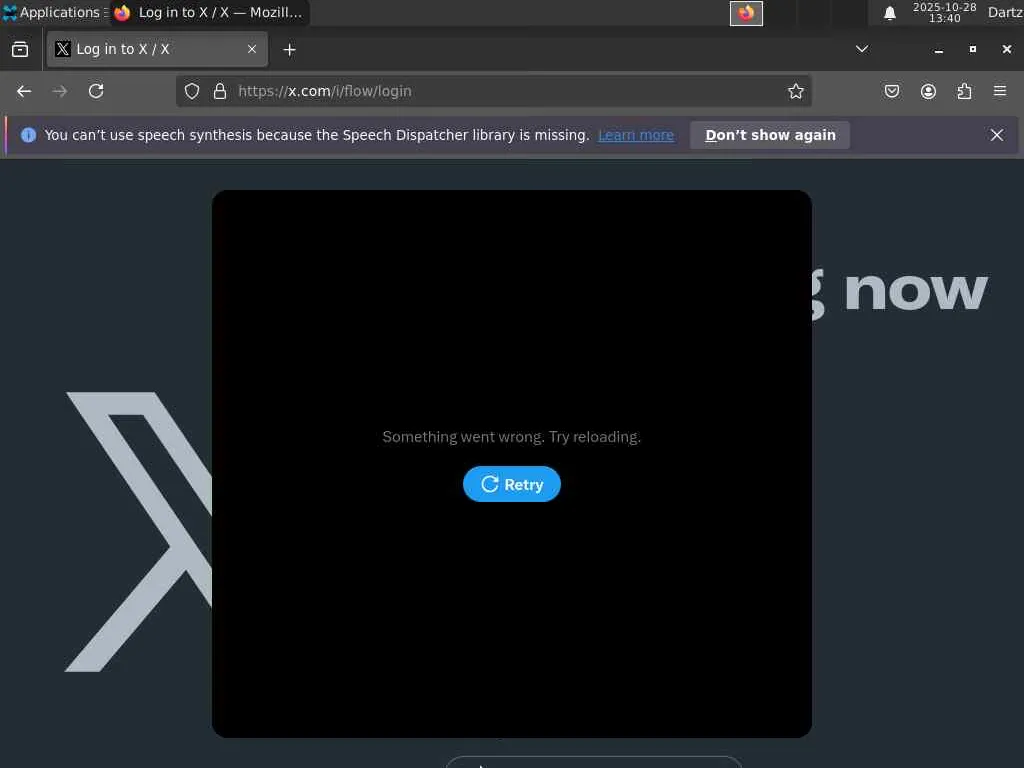Image resolution: width=1024 pixels, height=768 pixels.
Task: Click the forward navigation arrow
Action: pos(59,91)
